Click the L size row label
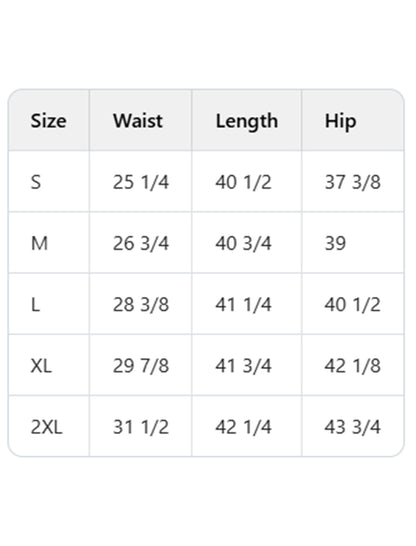Screen dimensions: 416x546 (x=35, y=304)
